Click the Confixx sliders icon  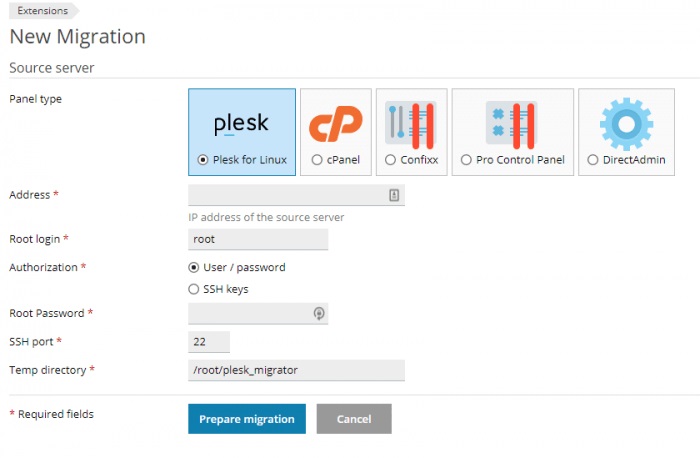[411, 125]
